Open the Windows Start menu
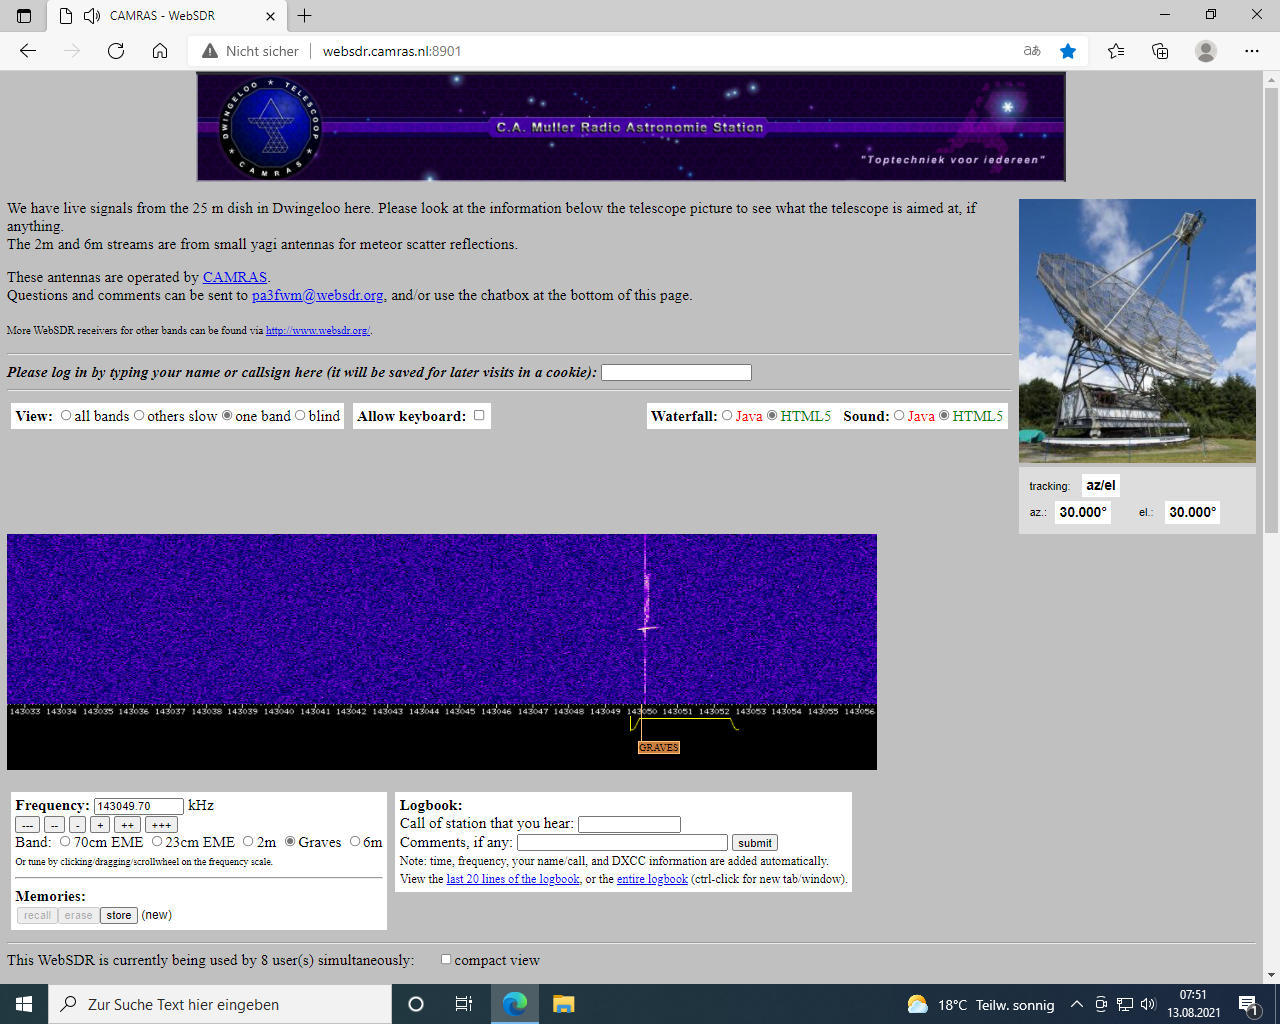This screenshot has height=1024, width=1280. tap(24, 1004)
